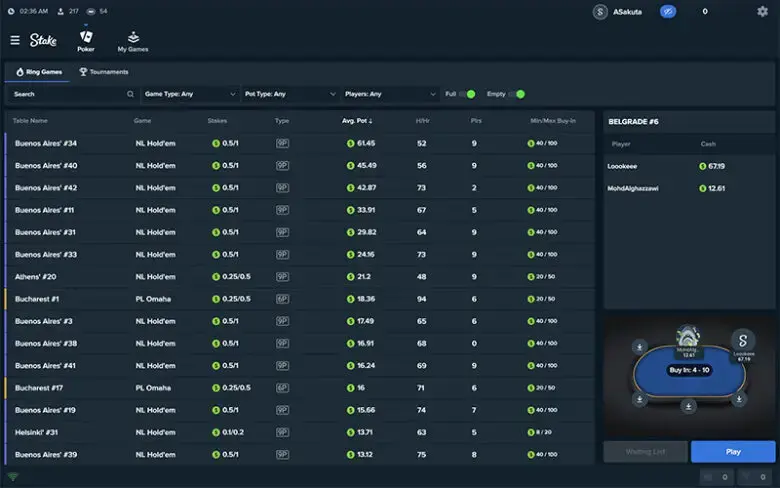Take the bottom right seat on table preview
Screen dimensions: 780x488
coord(739,399)
